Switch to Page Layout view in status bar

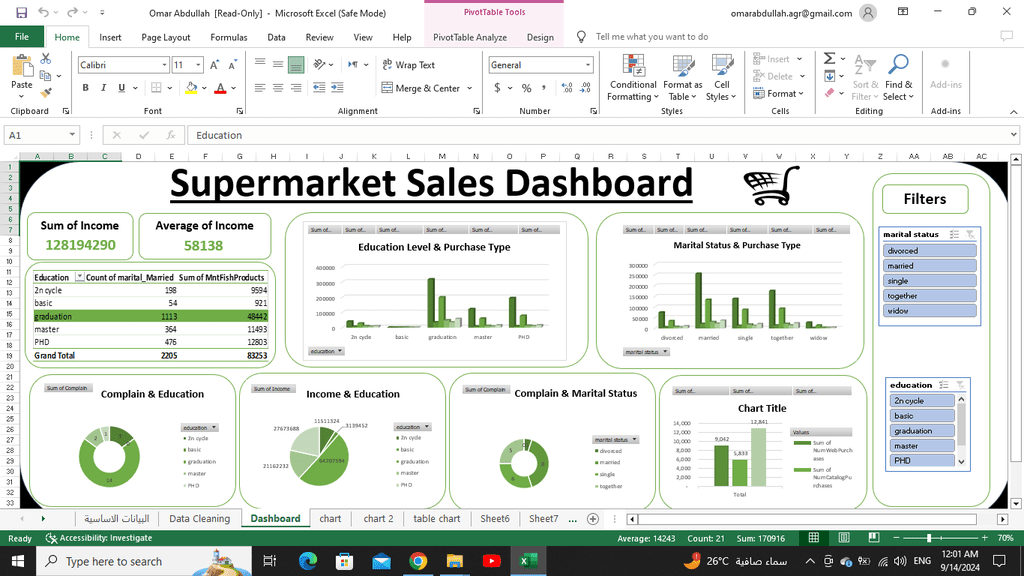[844, 537]
